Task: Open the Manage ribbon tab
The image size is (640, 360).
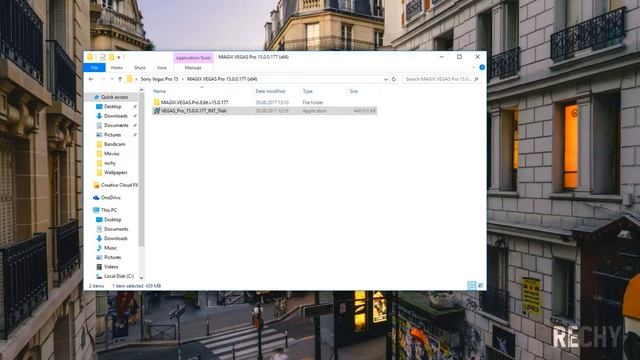Action: tap(193, 68)
